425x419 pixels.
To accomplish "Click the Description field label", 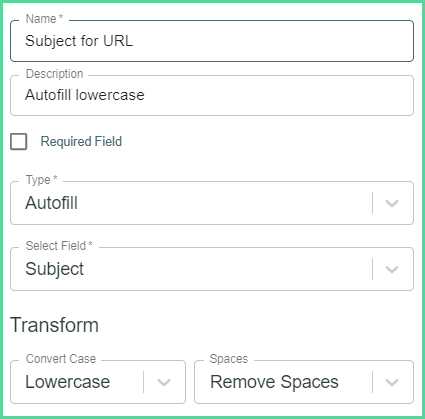I will pos(54,74).
